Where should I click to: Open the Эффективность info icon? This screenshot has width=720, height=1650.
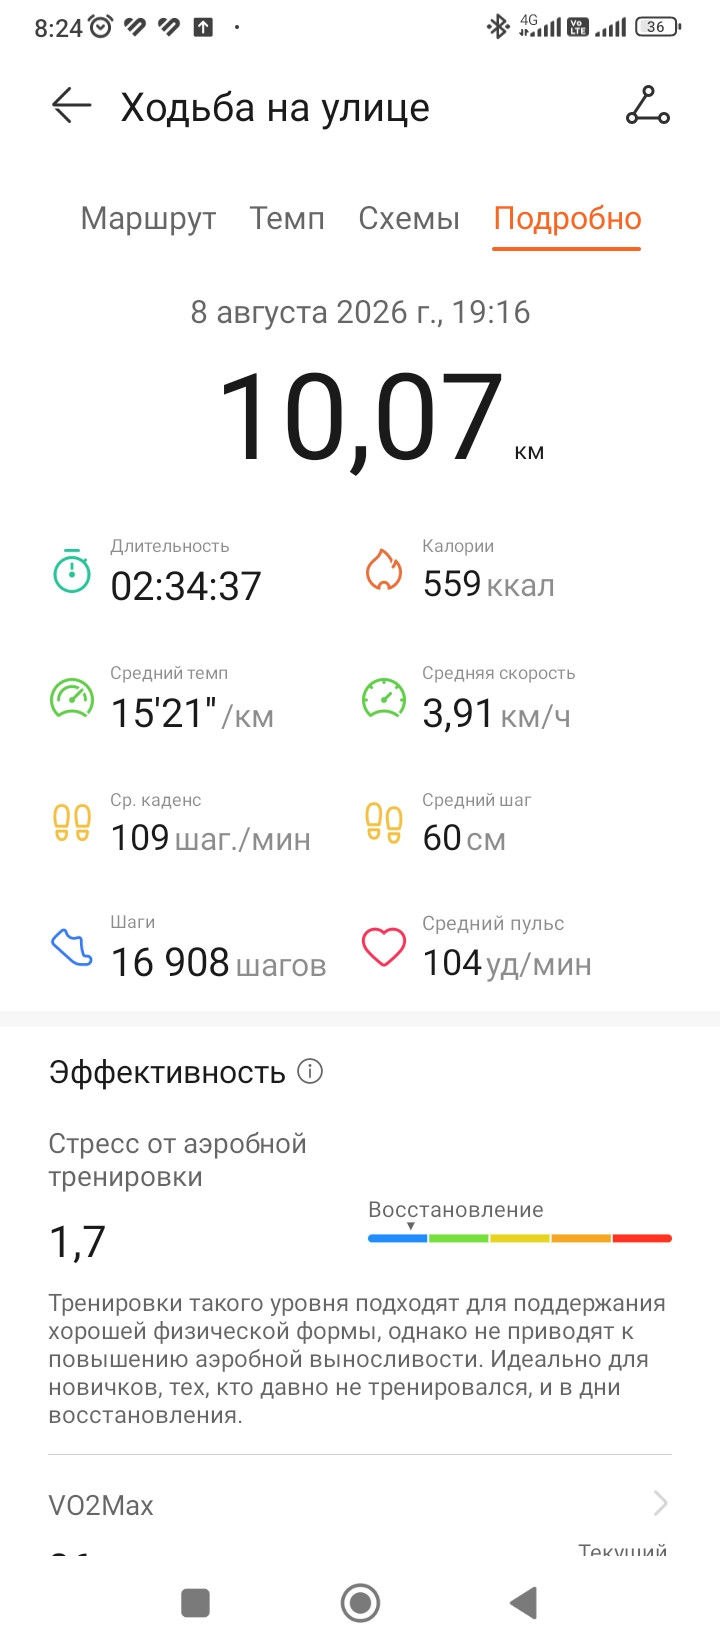coord(311,1072)
